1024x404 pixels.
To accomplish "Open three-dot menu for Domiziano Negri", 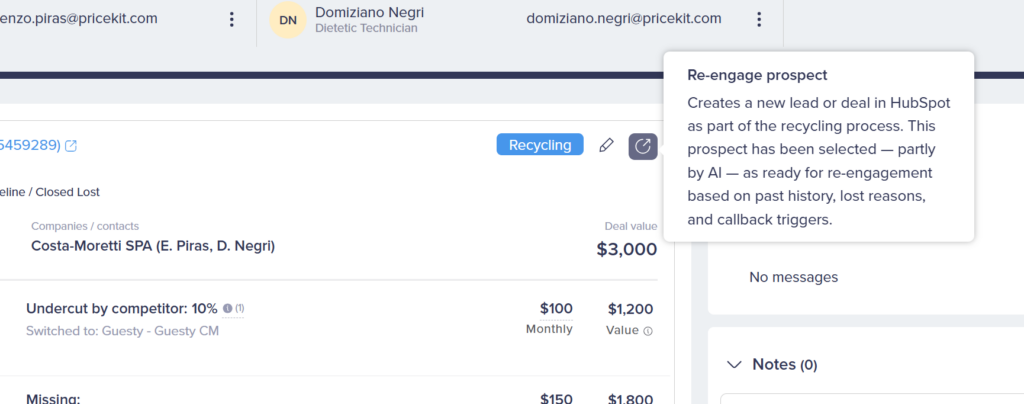I will (x=759, y=19).
